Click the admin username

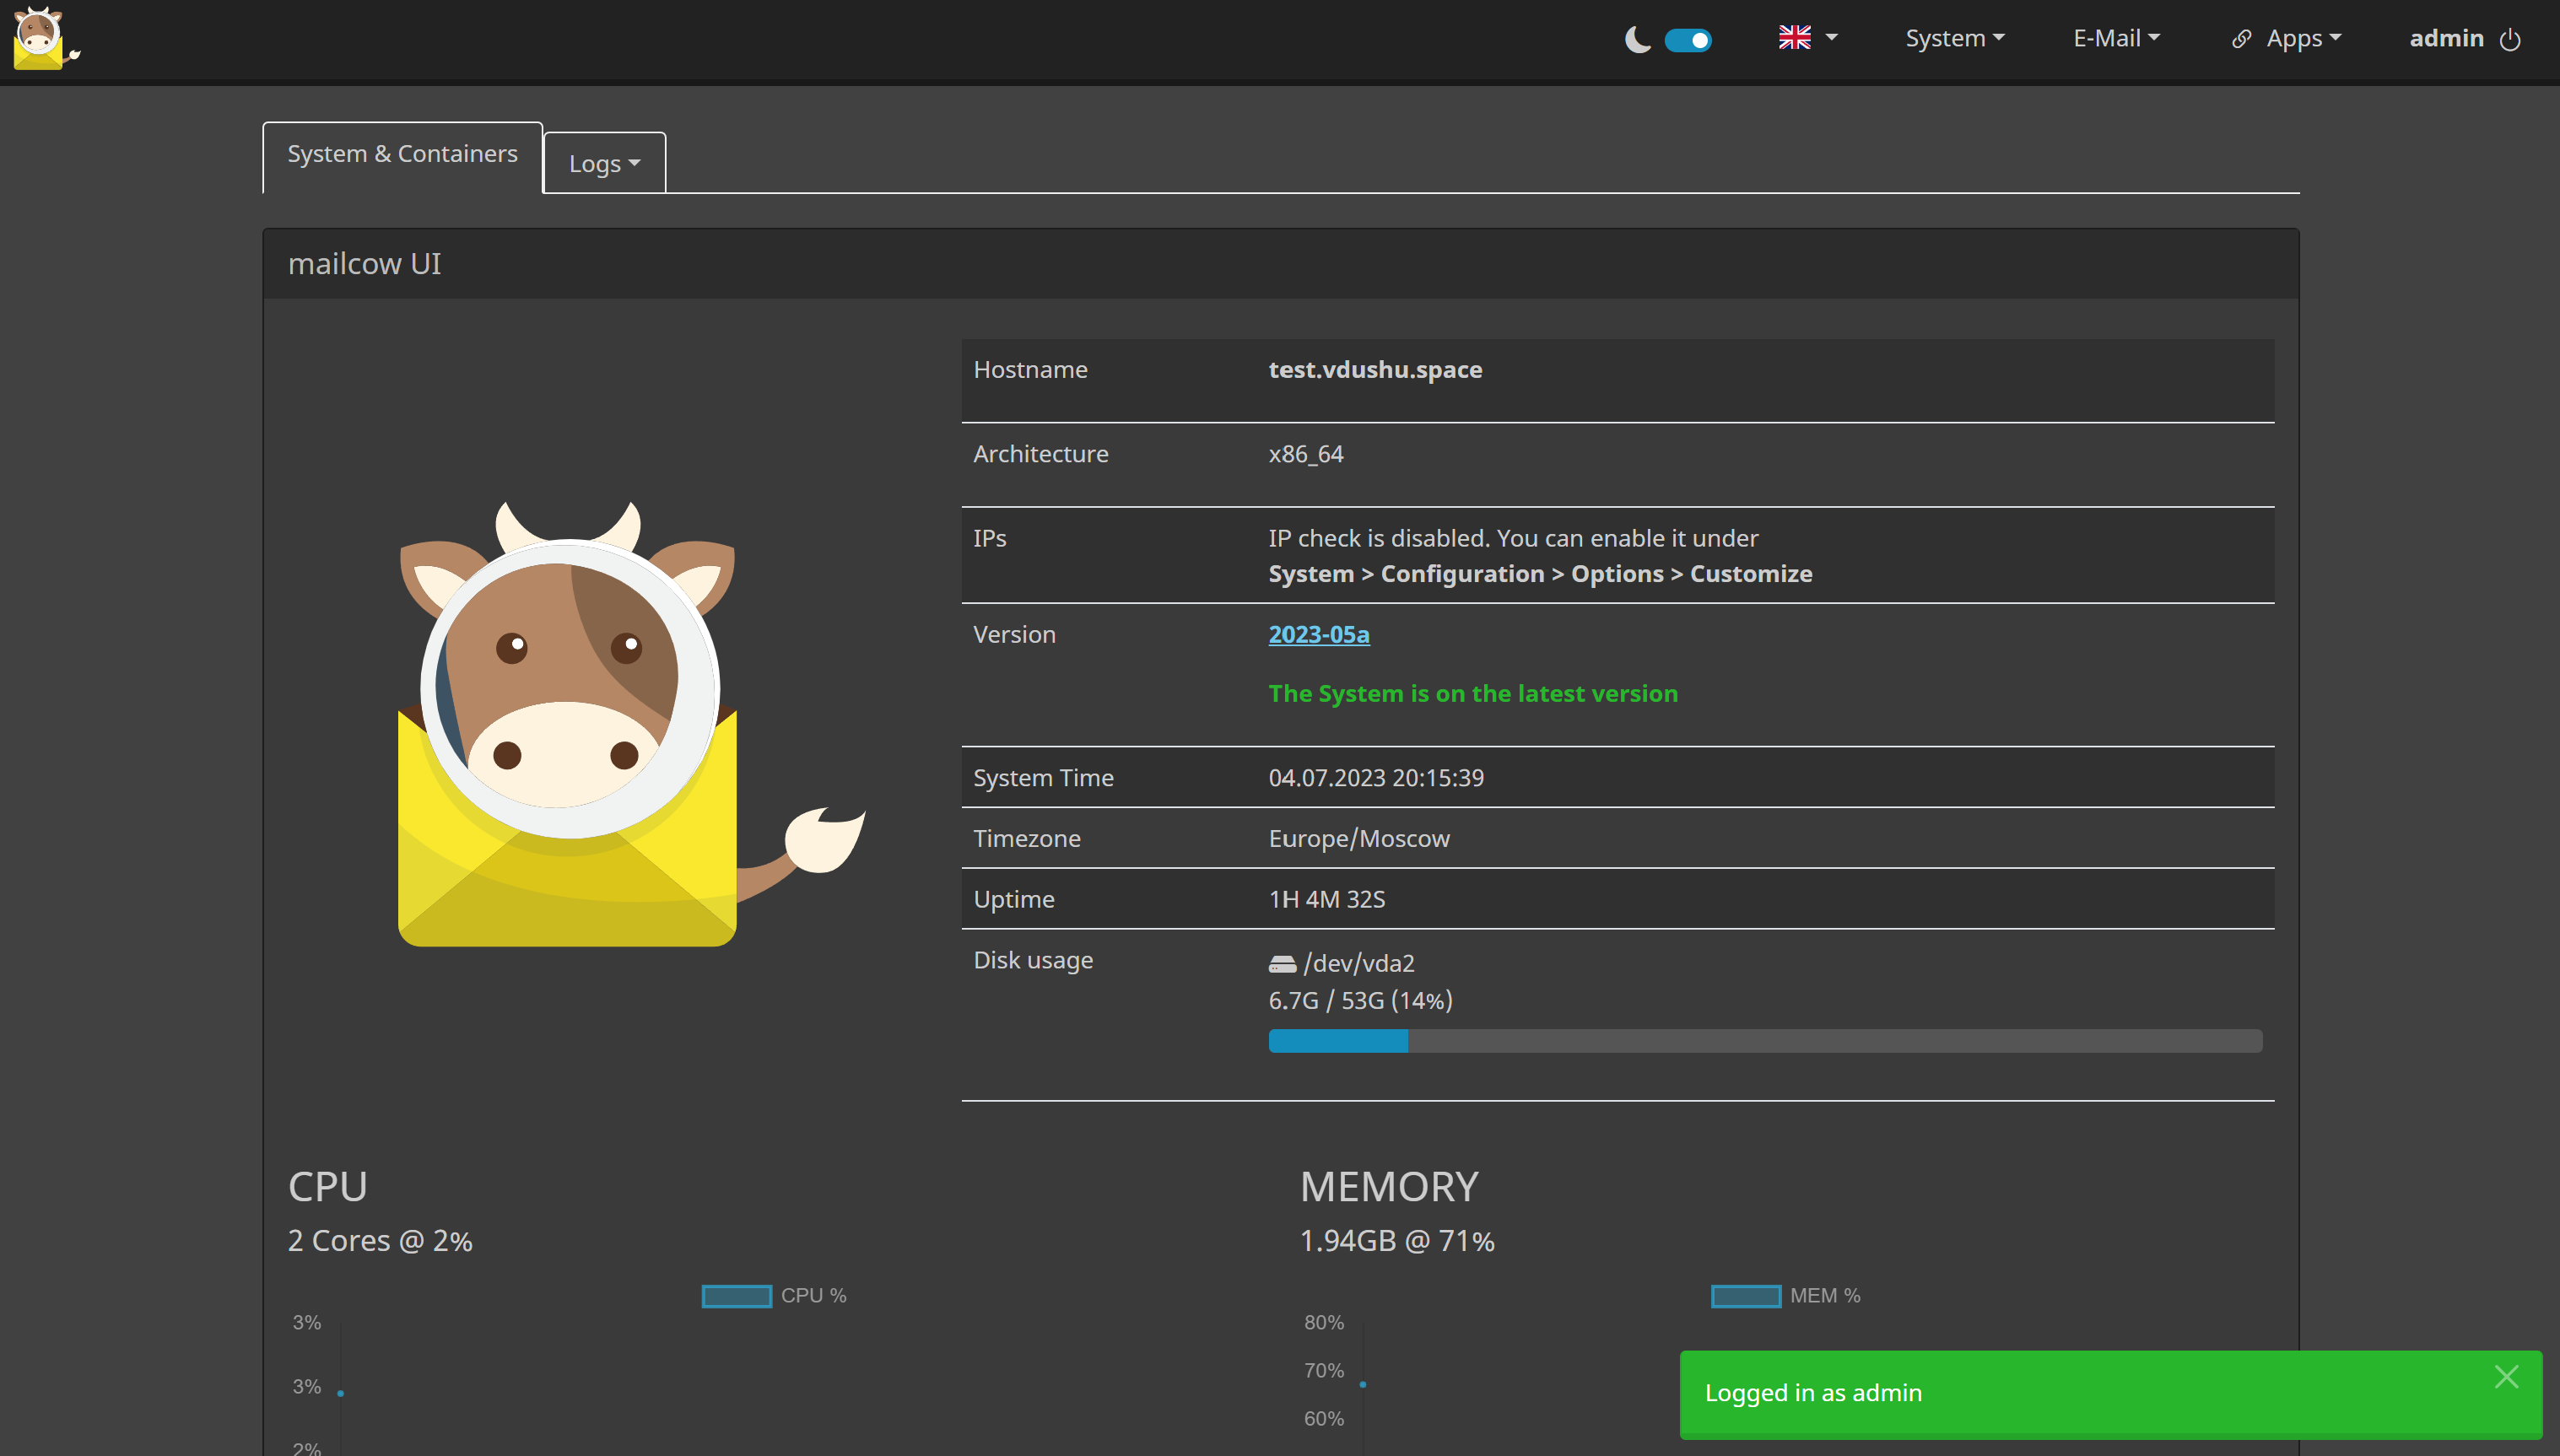pos(2446,38)
